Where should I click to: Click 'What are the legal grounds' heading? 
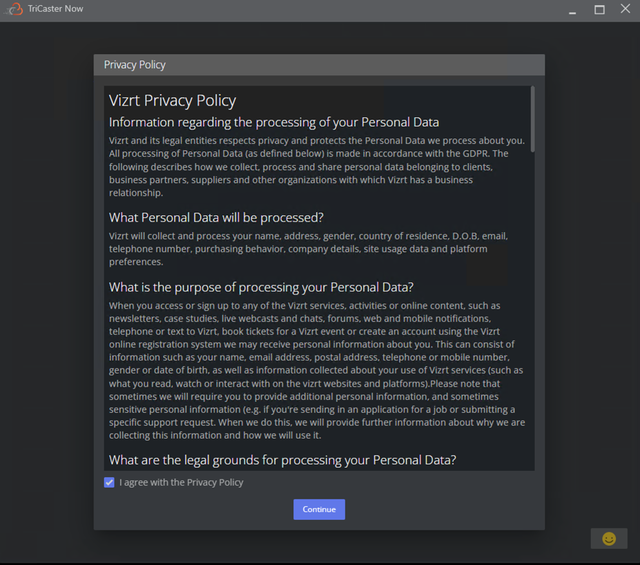click(x=282, y=460)
